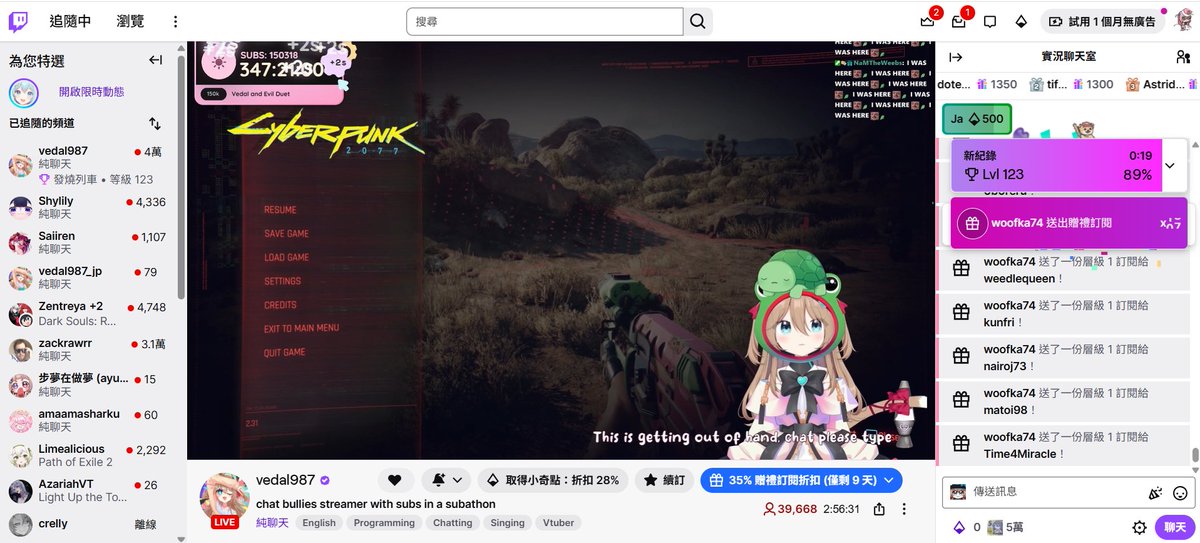Viewport: 1200px width, 543px height.
Task: Open zackrawrr channel in sidebar
Action: point(90,350)
